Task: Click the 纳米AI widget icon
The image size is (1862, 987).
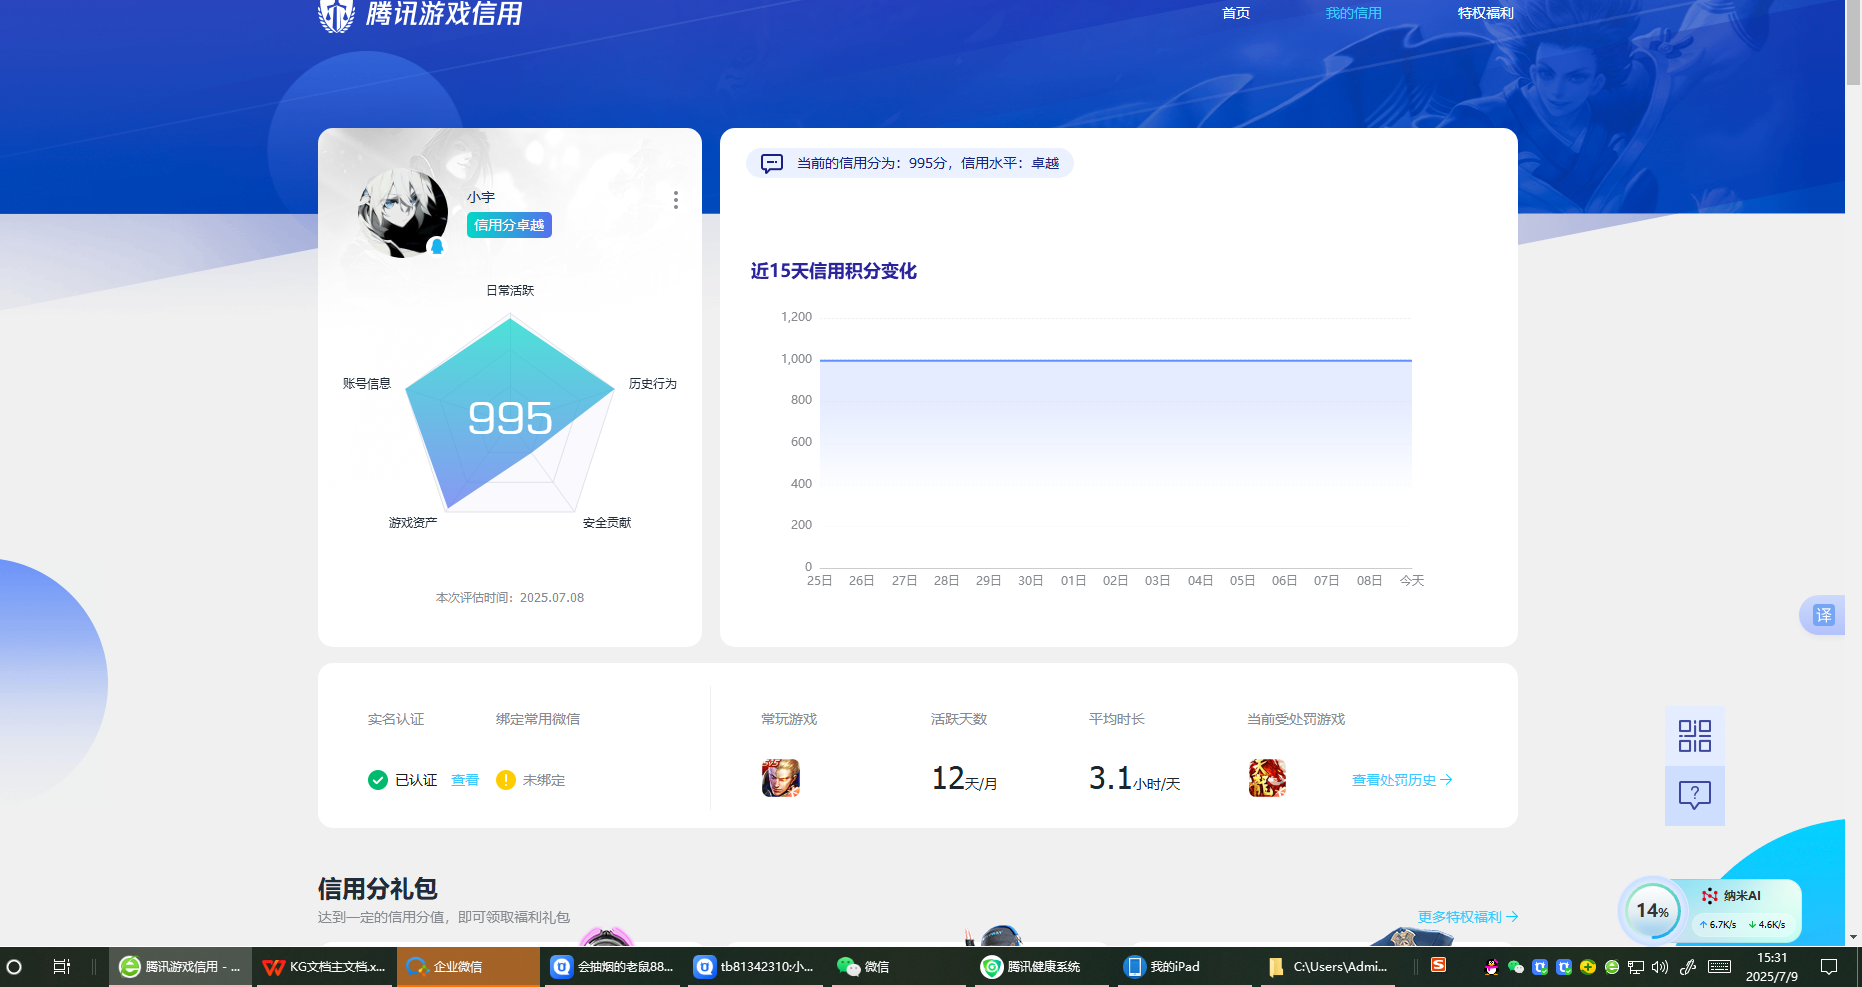Action: (1710, 896)
